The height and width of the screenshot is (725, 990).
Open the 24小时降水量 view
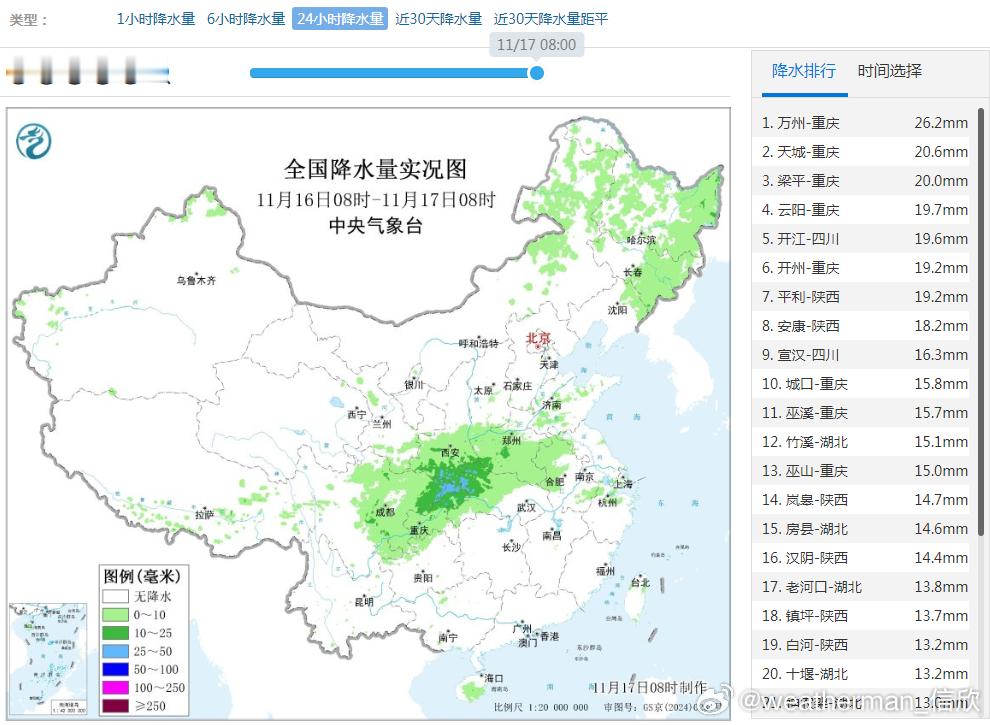[x=337, y=18]
